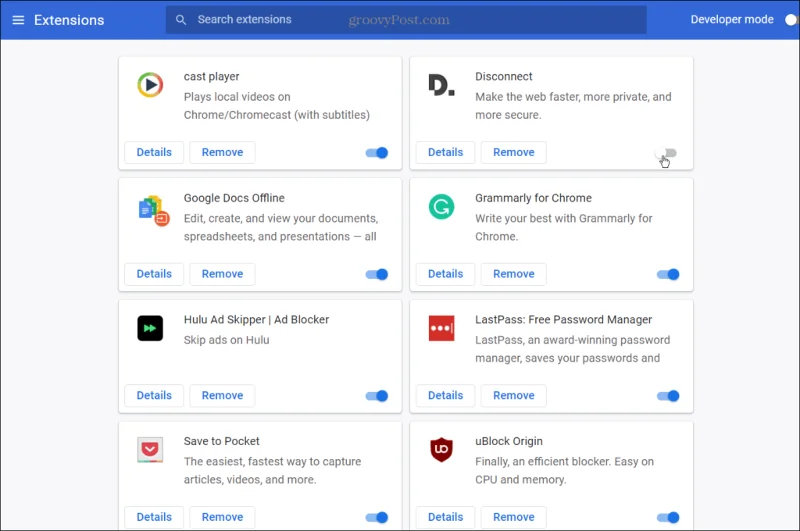800x531 pixels.
Task: Click the Disconnect extension logo
Action: (441, 85)
